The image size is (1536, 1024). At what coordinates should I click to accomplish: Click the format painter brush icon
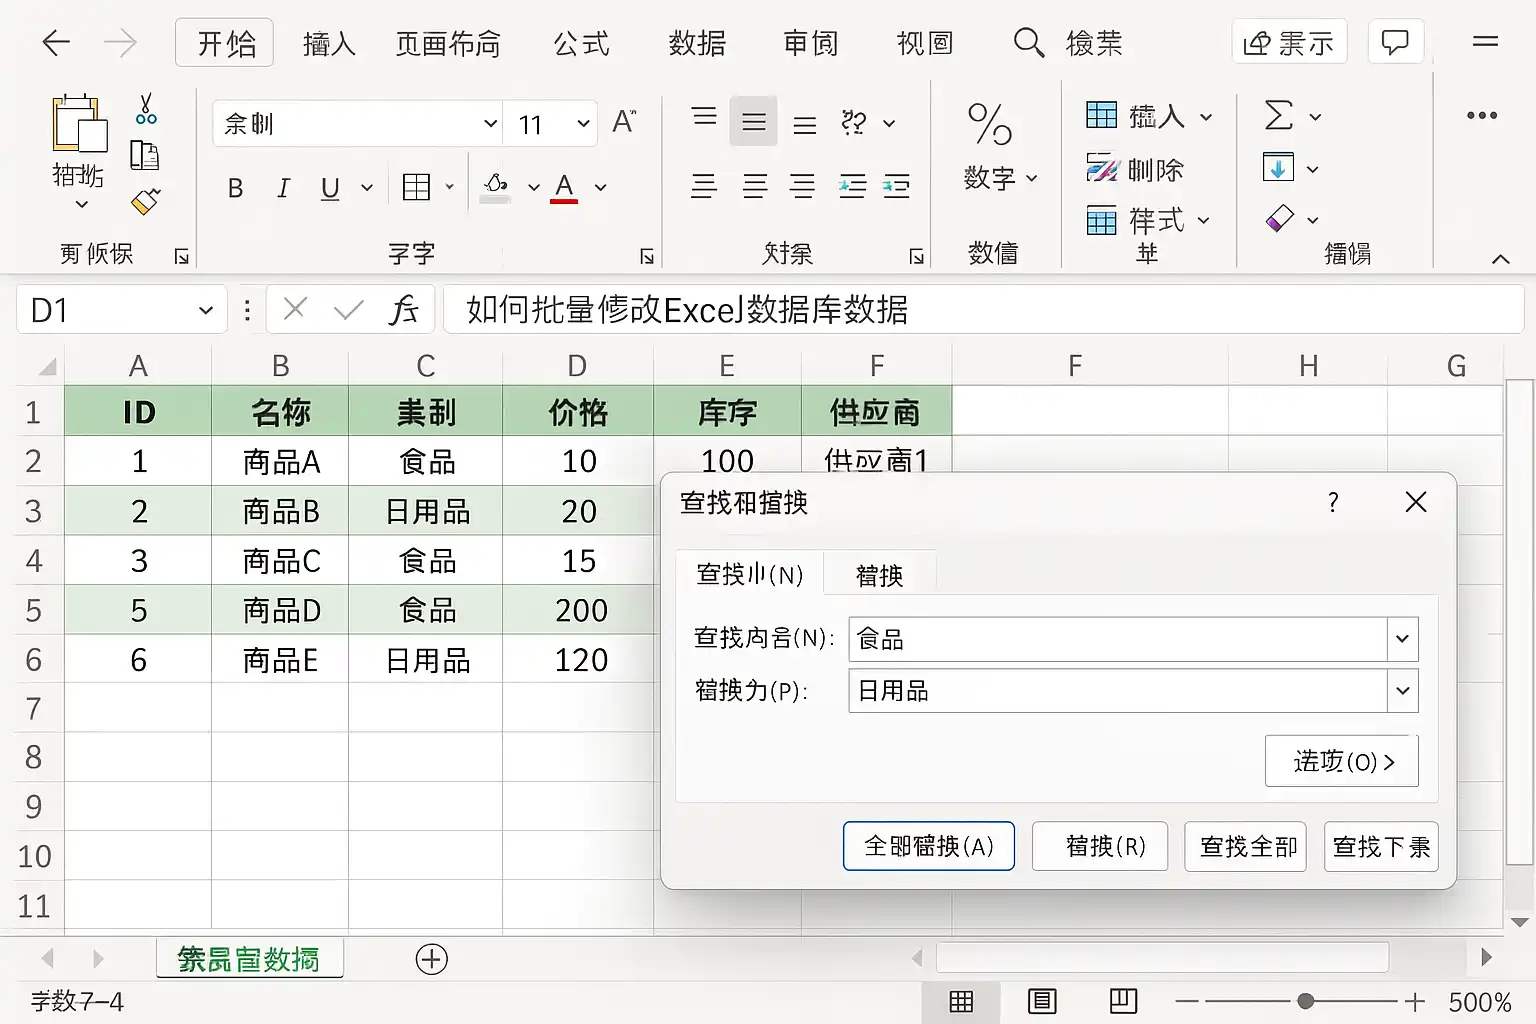pos(145,201)
